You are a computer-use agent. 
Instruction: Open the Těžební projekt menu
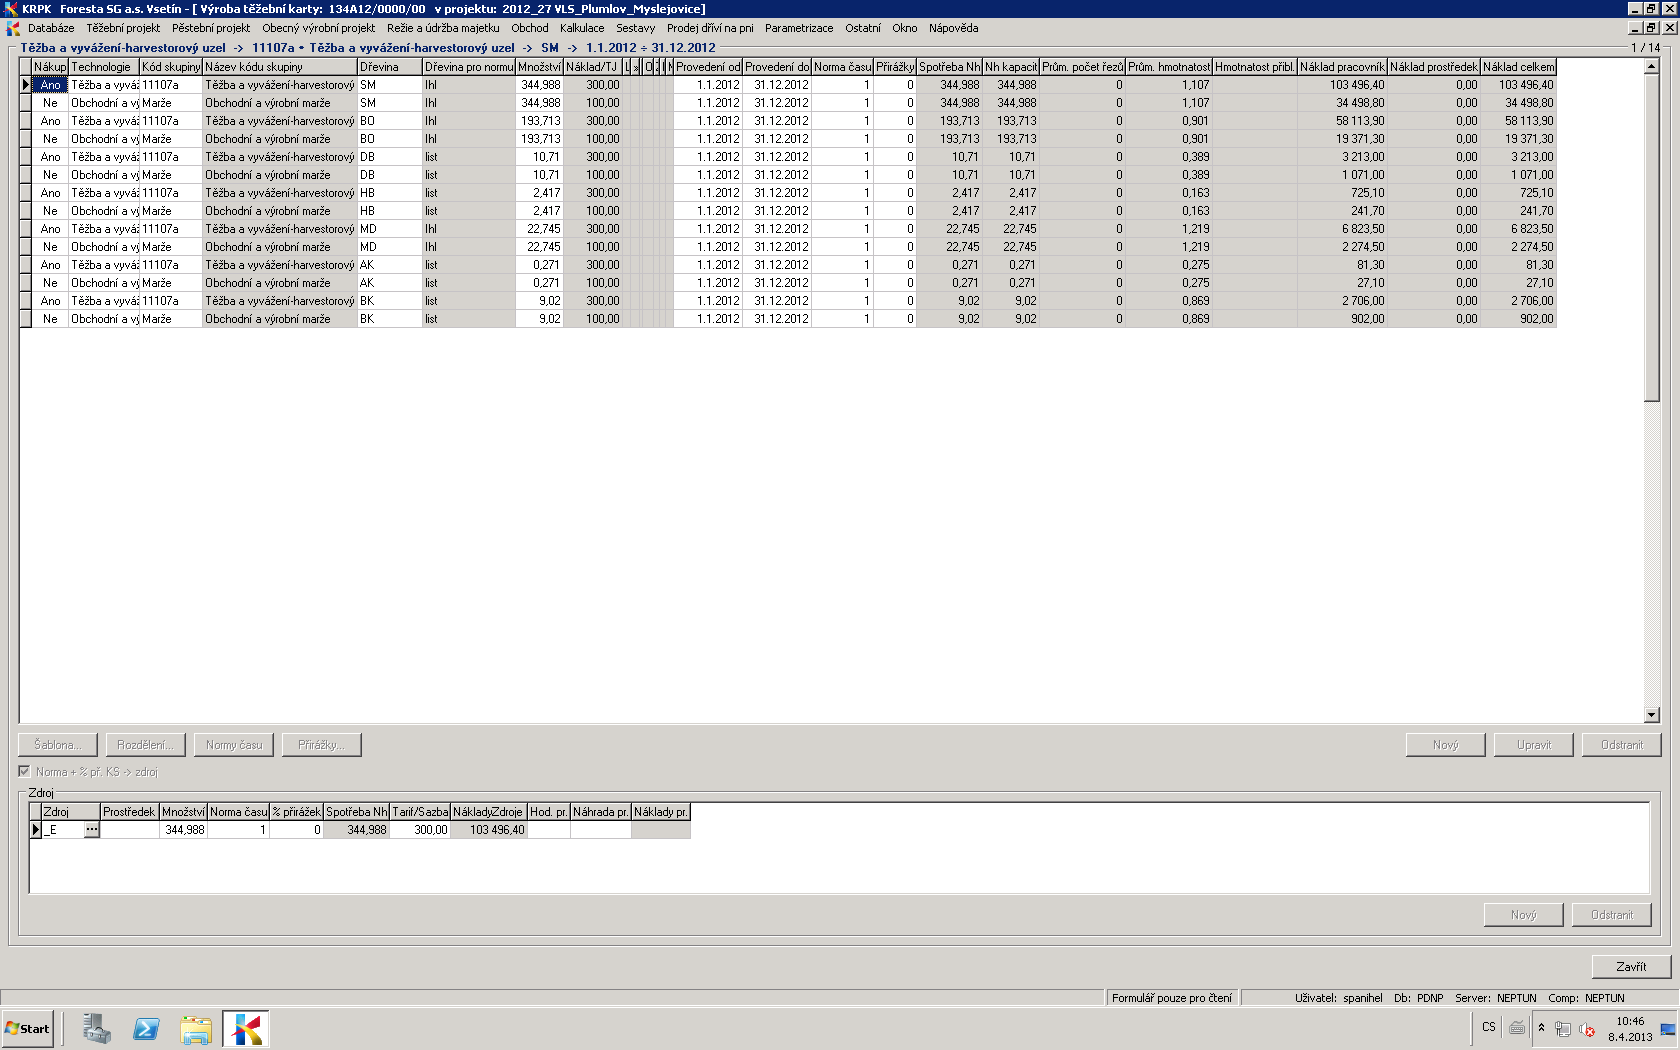point(123,28)
